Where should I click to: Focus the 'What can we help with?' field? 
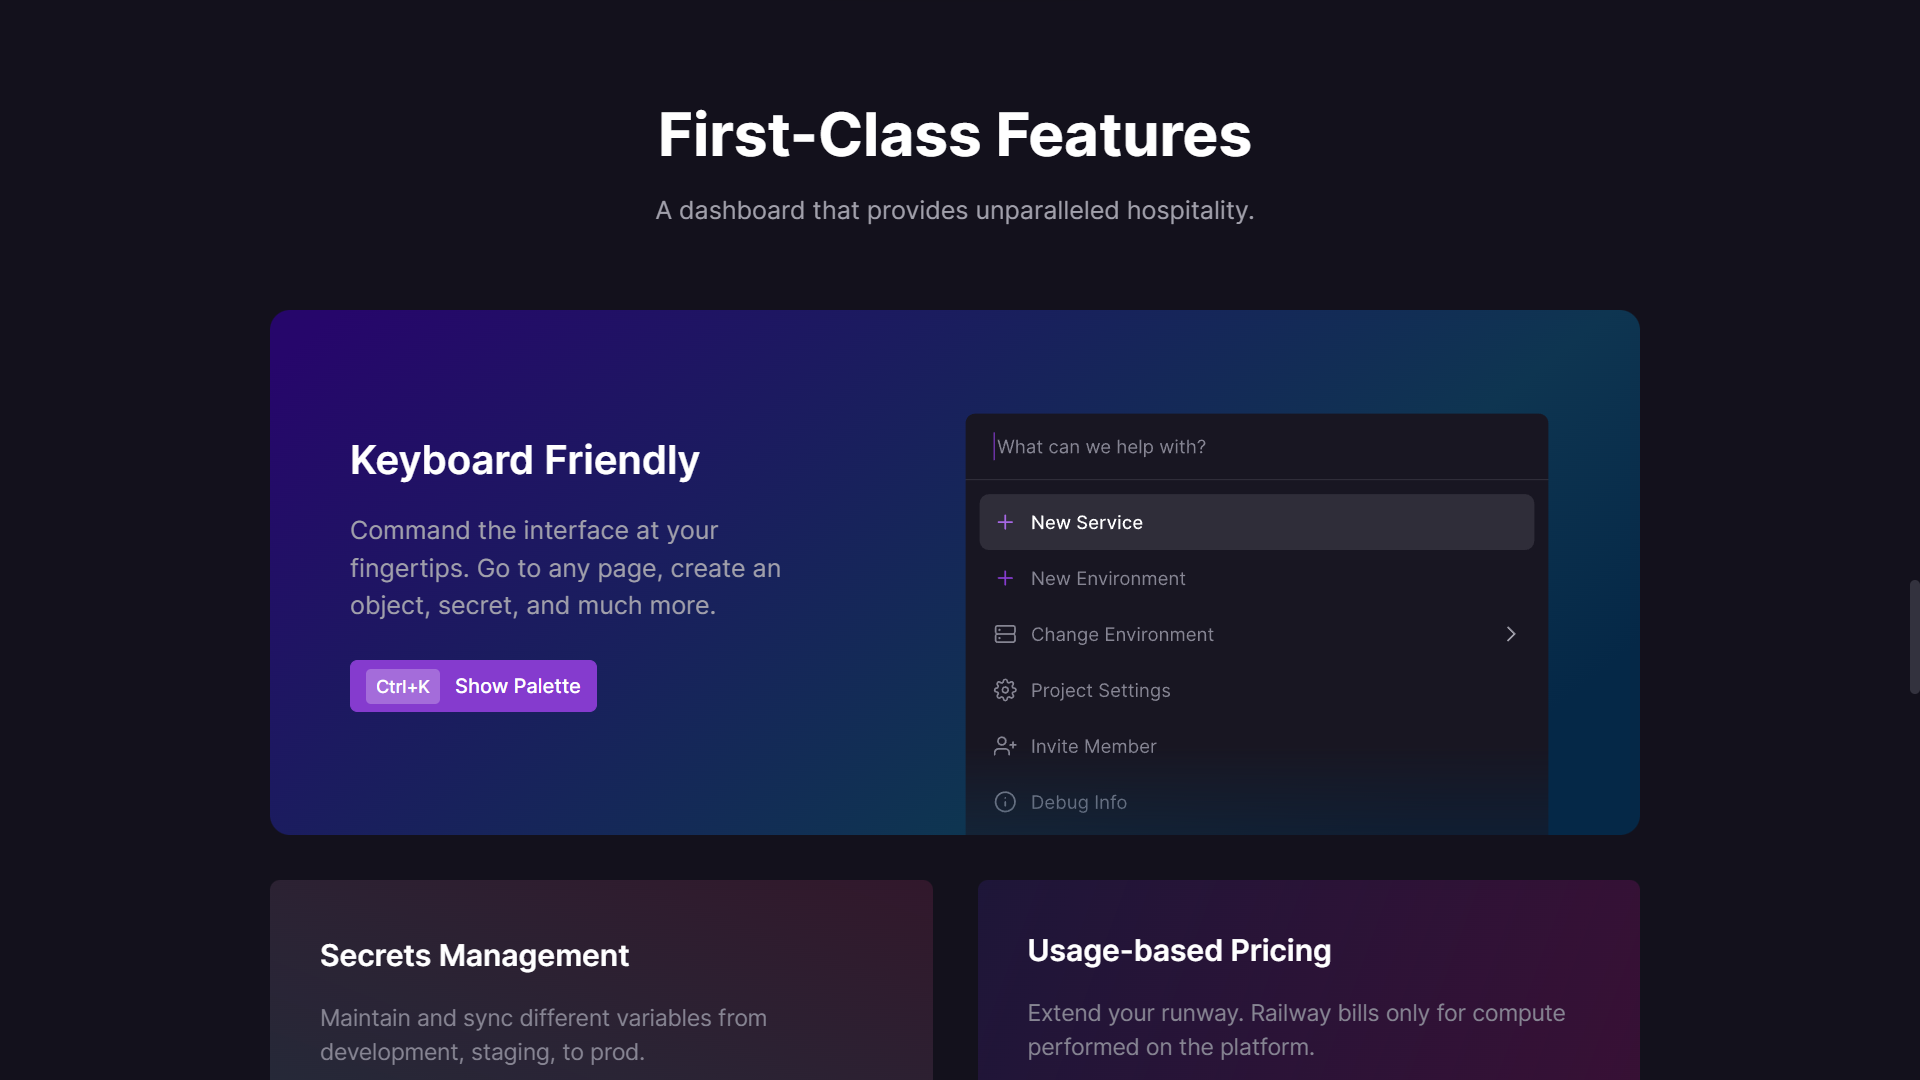pos(1256,447)
